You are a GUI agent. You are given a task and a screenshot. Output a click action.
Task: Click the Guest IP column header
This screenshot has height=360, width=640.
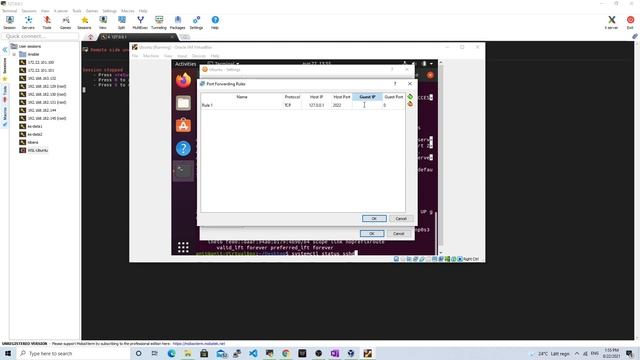tap(367, 97)
